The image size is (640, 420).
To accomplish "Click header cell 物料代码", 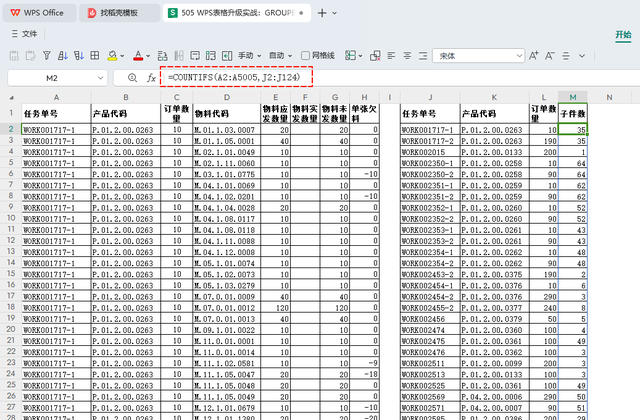I will (227, 113).
